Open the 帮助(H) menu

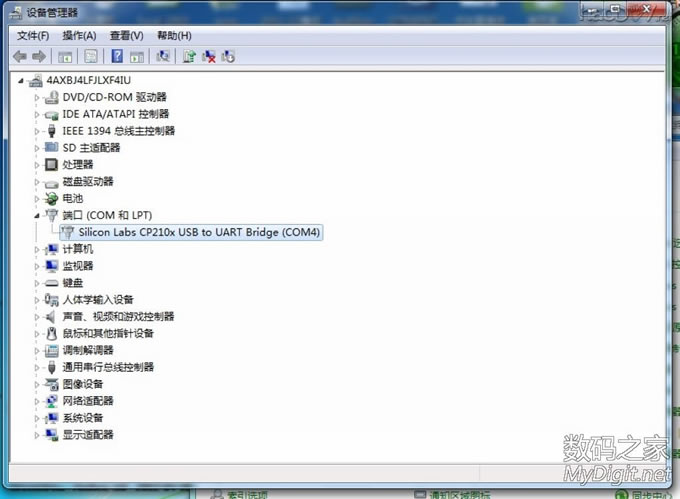tap(174, 36)
